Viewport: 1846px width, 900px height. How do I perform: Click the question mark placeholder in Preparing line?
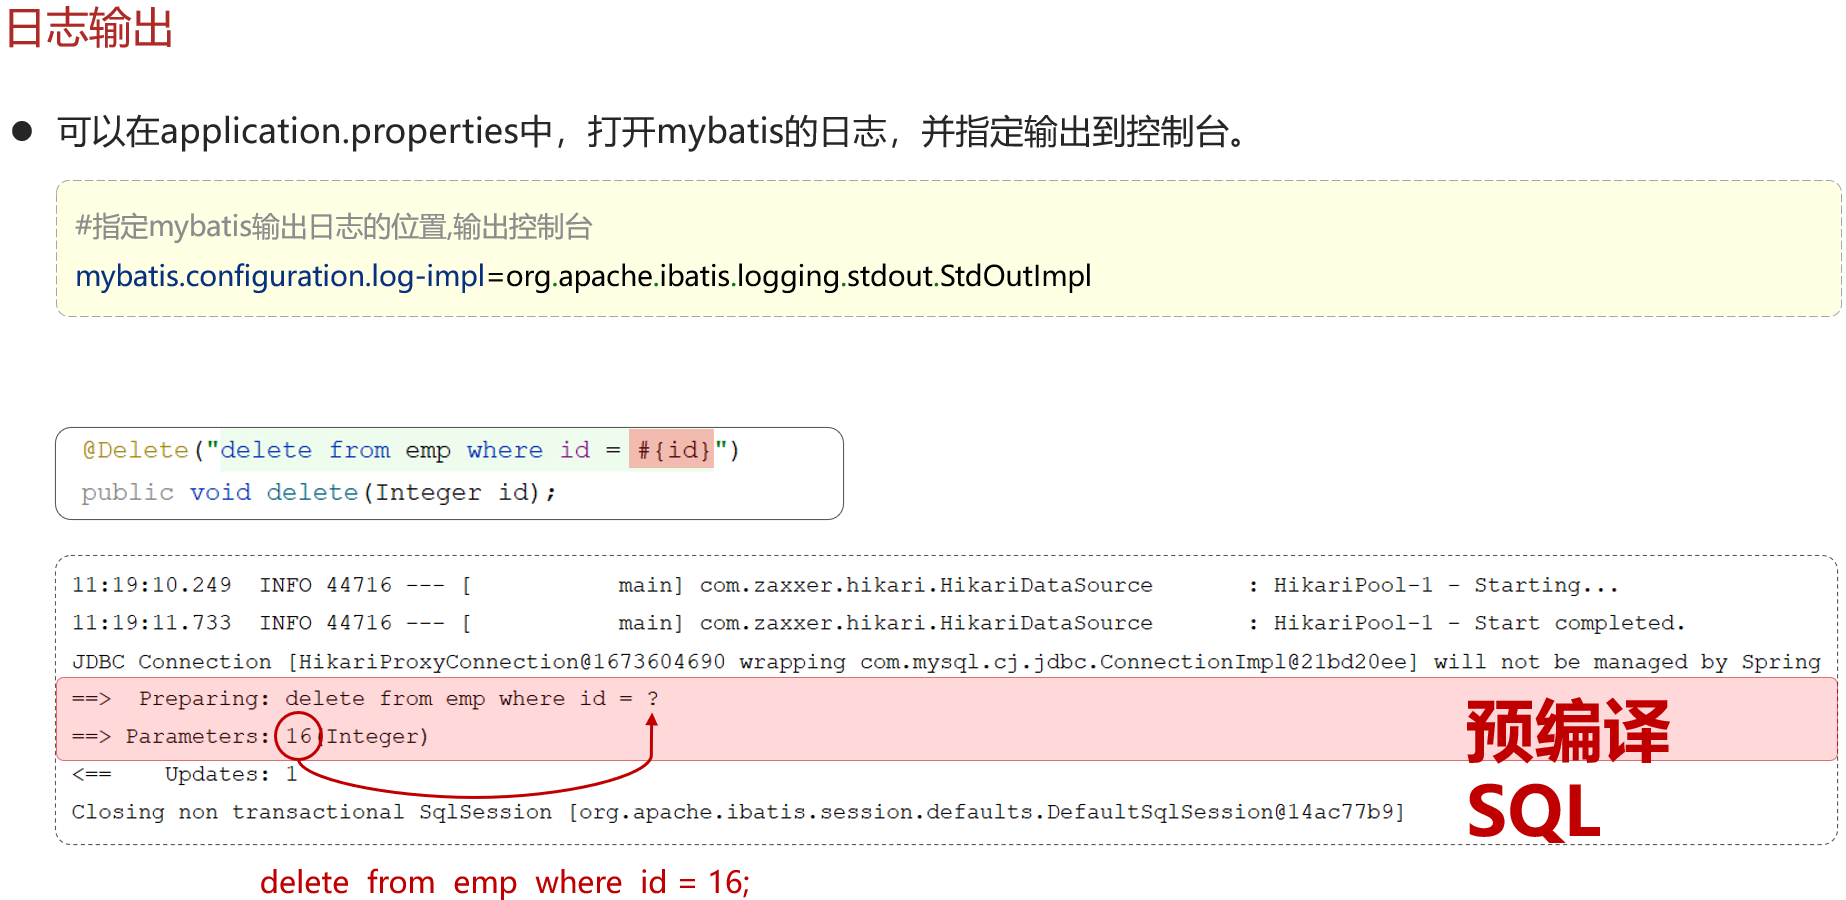tap(652, 698)
